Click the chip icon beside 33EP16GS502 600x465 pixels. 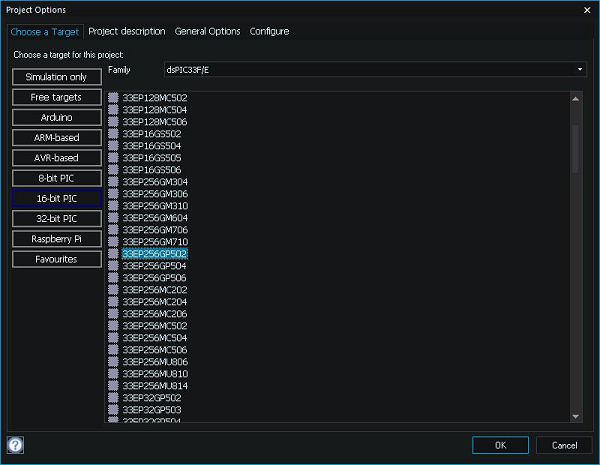(113, 134)
